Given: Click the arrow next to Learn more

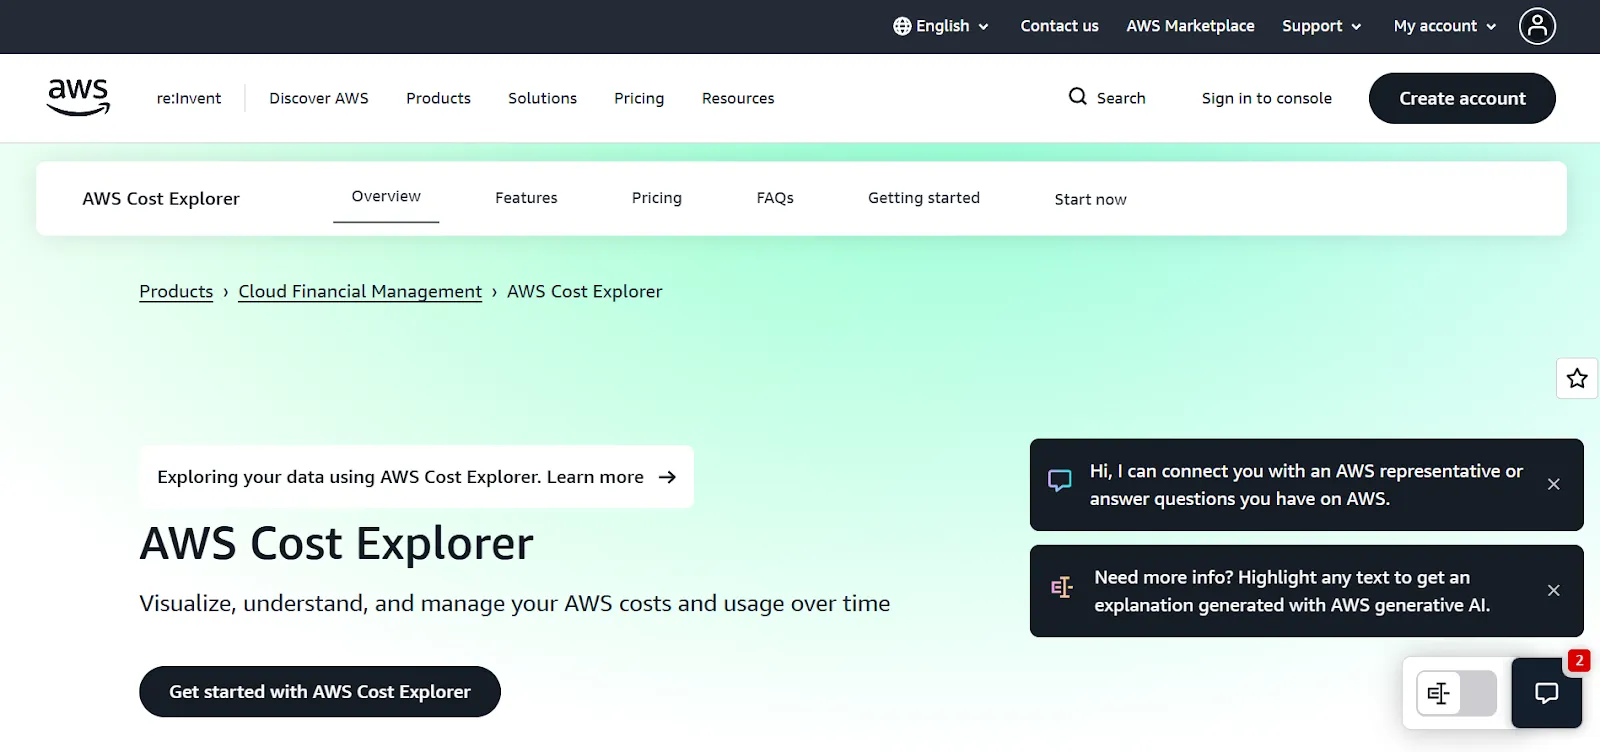Looking at the screenshot, I should [667, 477].
